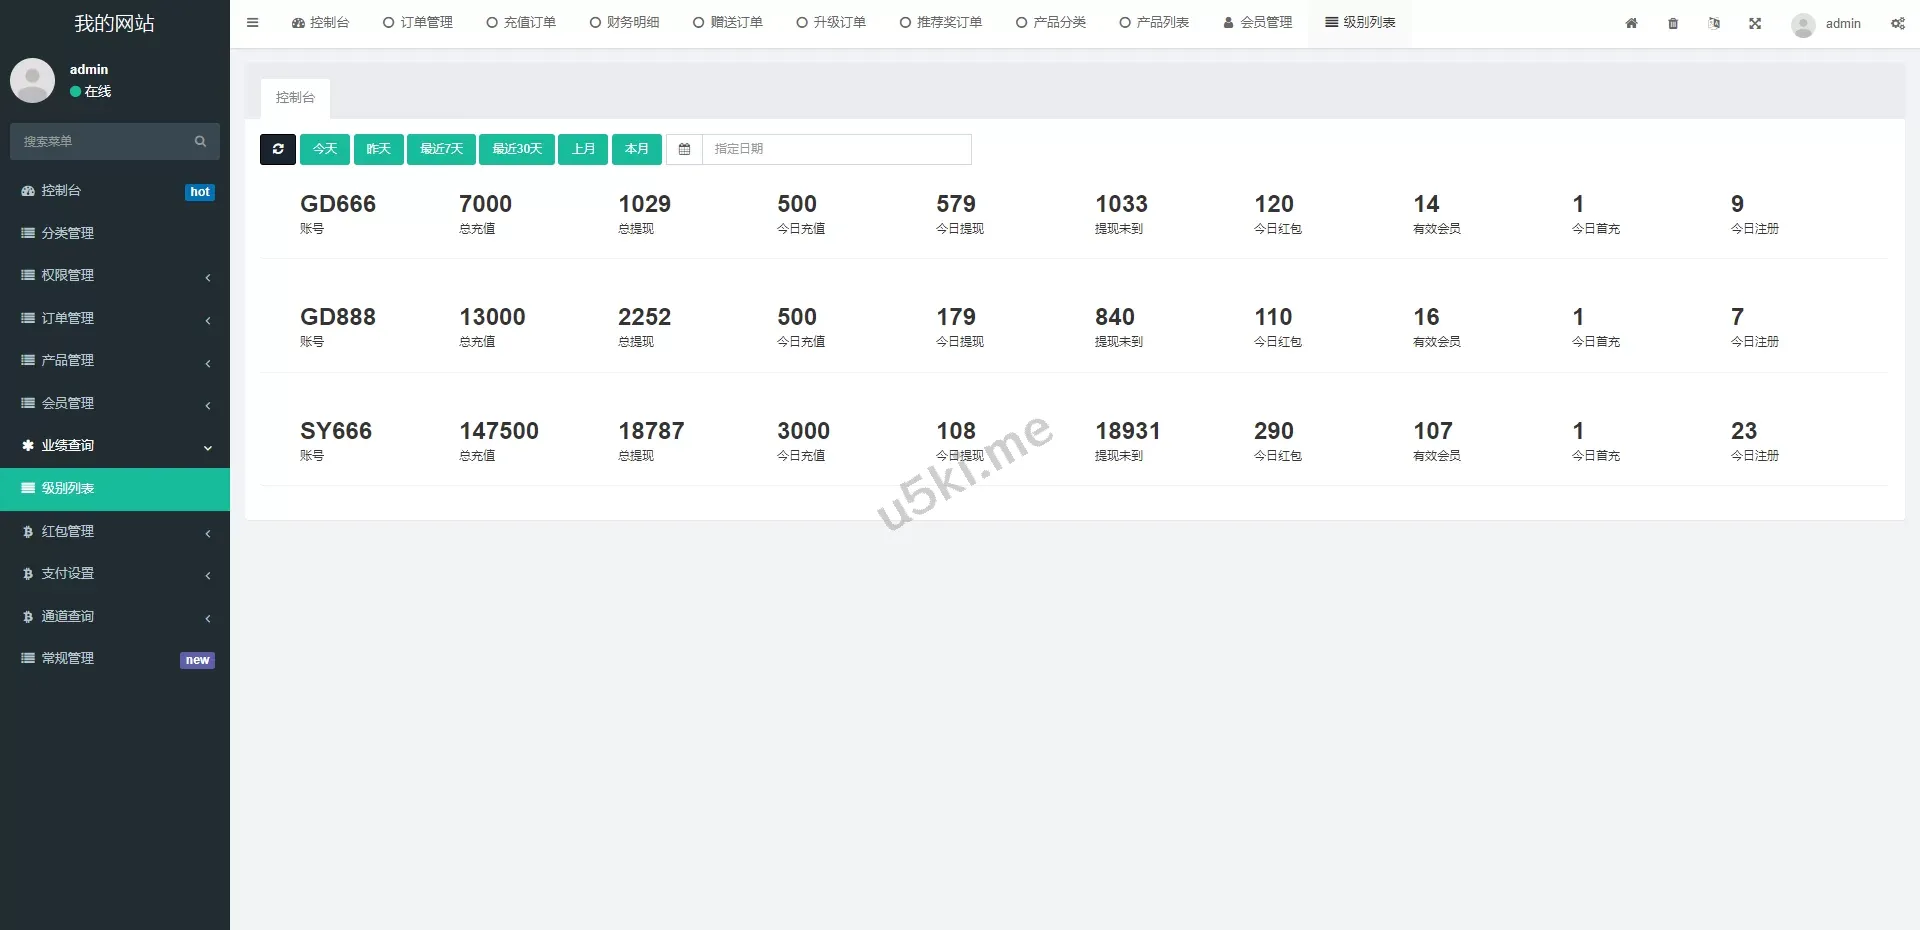Click the trash clear-cache icon
The image size is (1920, 930).
[x=1673, y=23]
